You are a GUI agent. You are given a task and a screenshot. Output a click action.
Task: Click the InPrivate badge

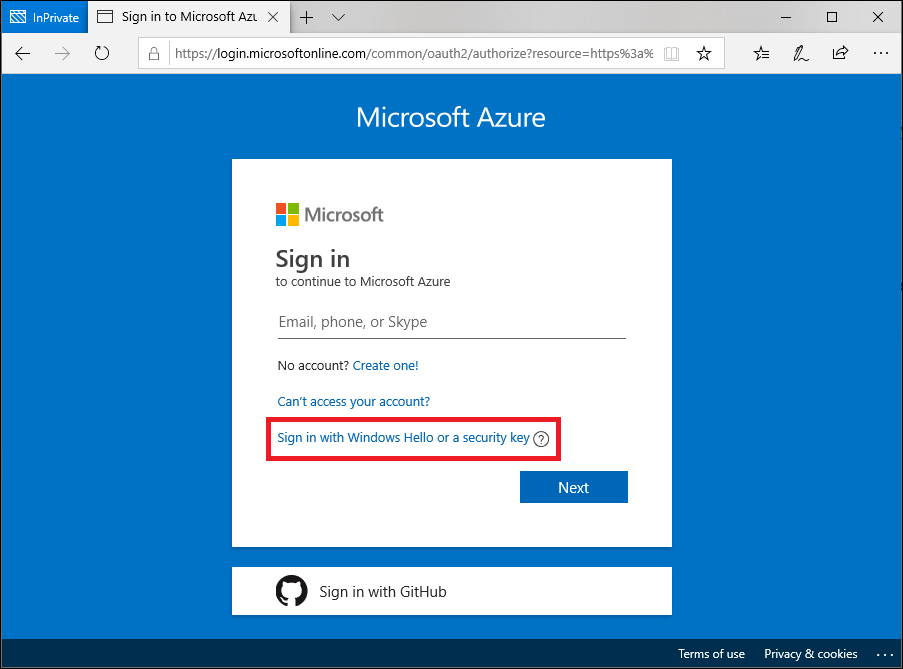[44, 17]
